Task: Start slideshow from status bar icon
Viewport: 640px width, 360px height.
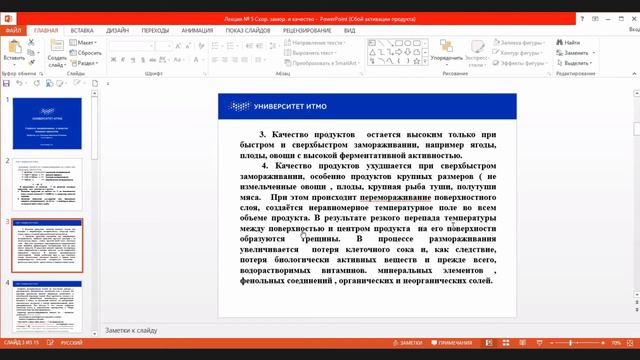Action: coord(539,343)
